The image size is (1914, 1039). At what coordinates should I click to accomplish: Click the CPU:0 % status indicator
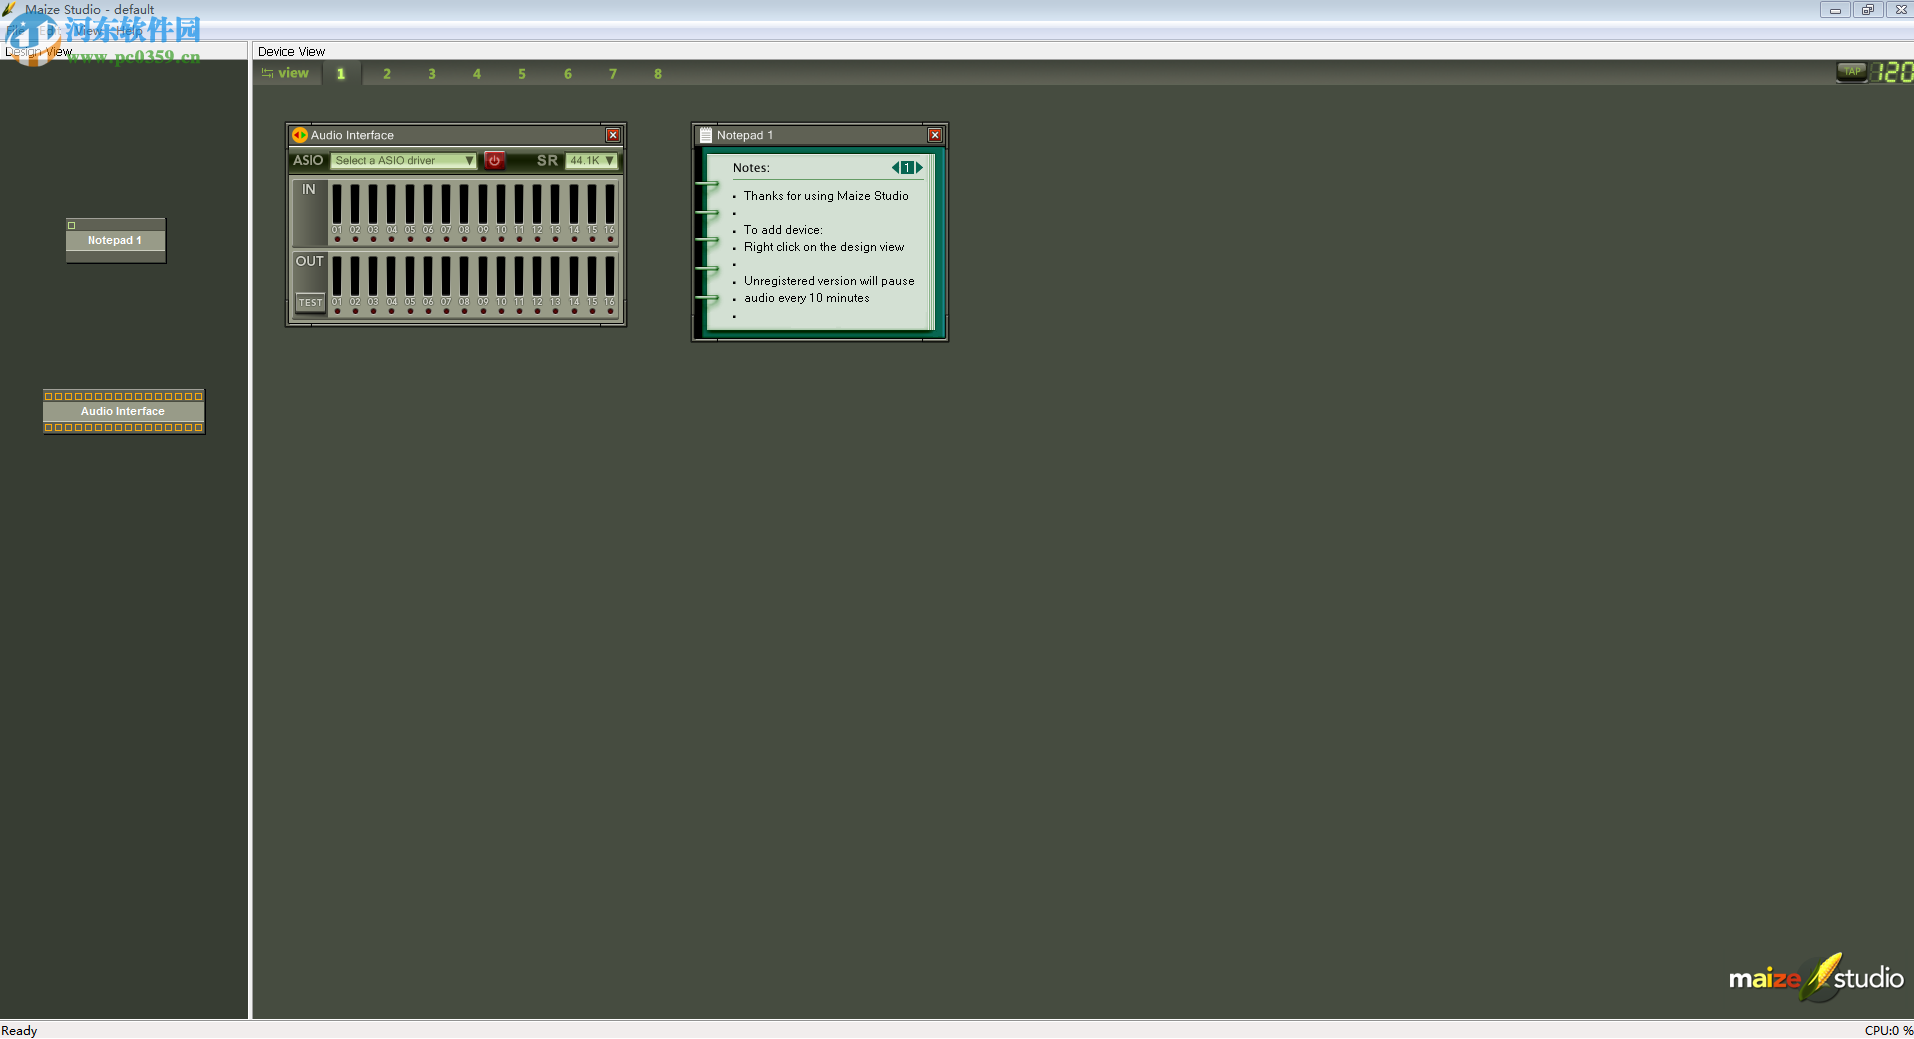pos(1888,1030)
